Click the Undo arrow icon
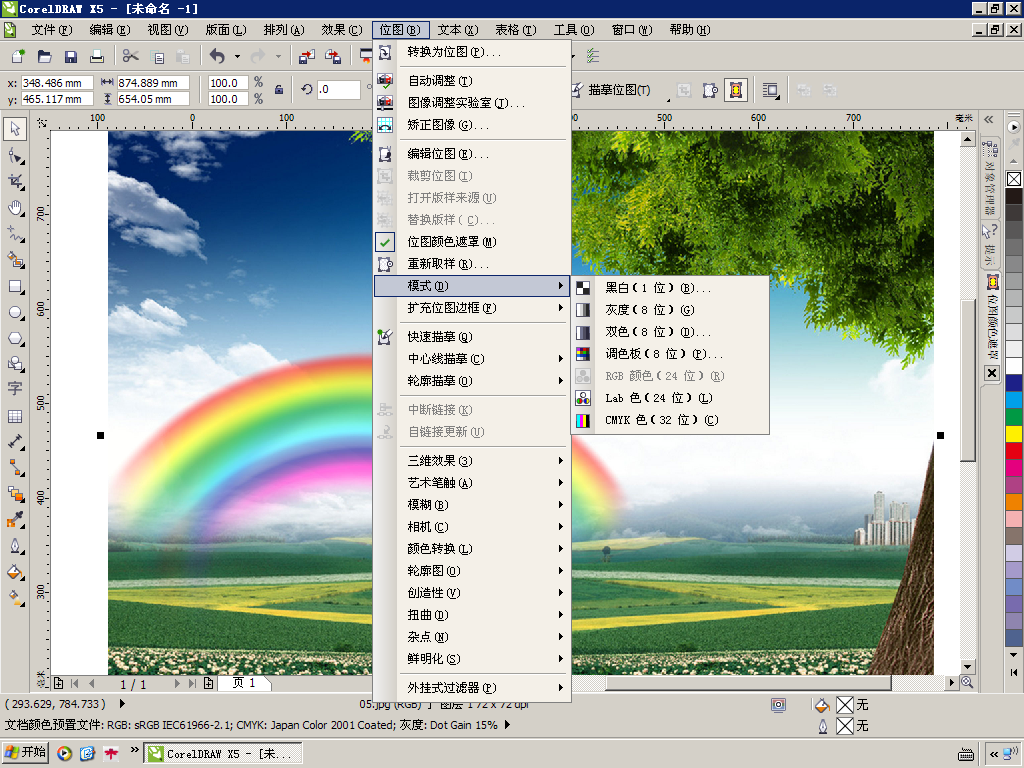This screenshot has height=768, width=1024. [217, 57]
